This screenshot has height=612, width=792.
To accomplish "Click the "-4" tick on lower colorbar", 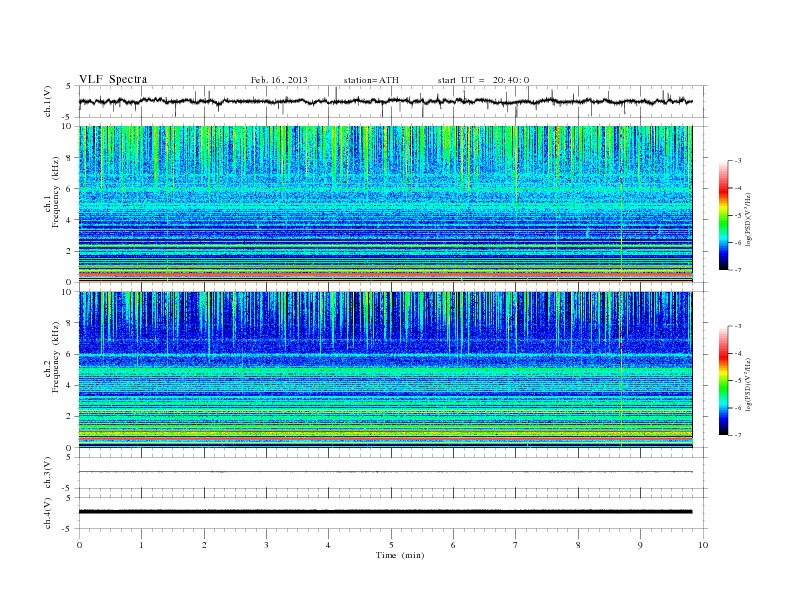I will (x=738, y=353).
